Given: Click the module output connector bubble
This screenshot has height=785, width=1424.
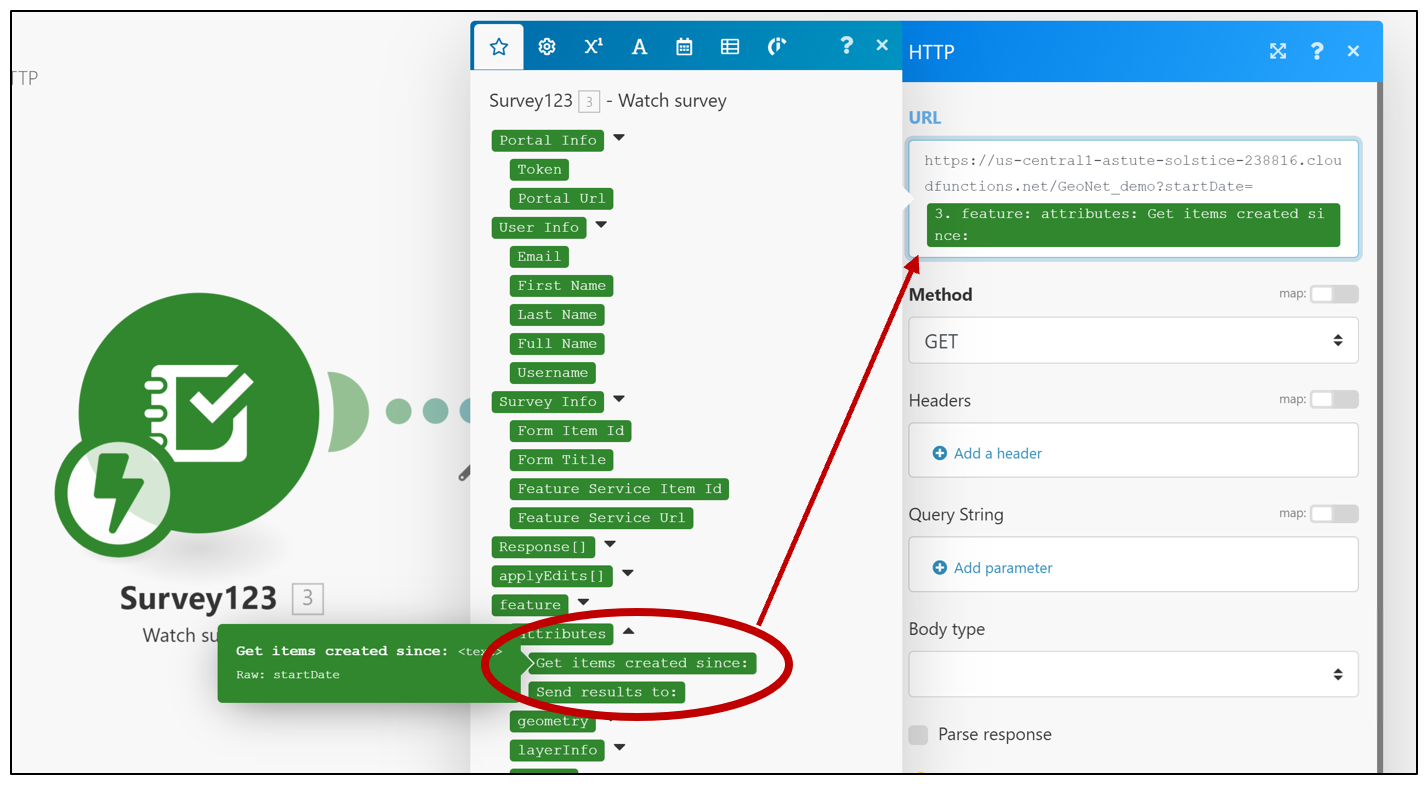Looking at the screenshot, I should [347, 410].
